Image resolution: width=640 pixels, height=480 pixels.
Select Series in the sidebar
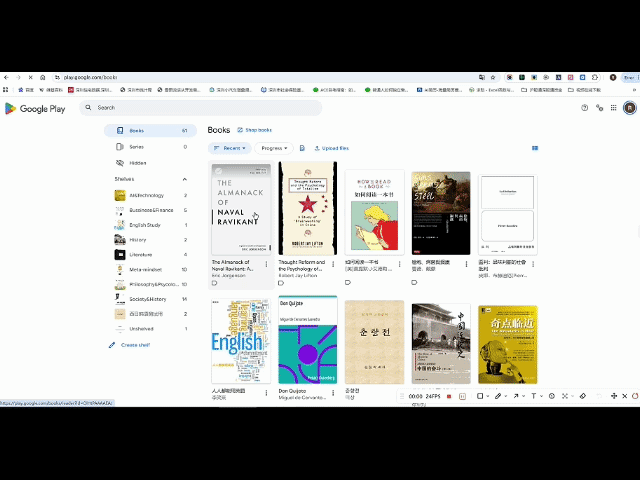(151, 147)
